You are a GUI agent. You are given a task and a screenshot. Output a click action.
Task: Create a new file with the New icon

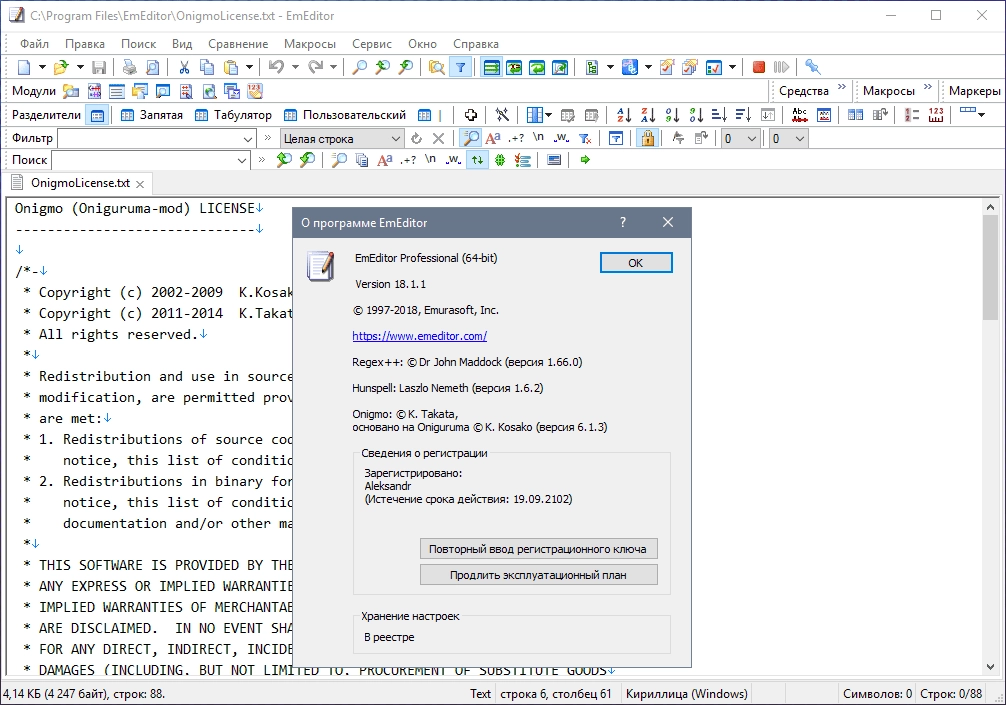[24, 67]
